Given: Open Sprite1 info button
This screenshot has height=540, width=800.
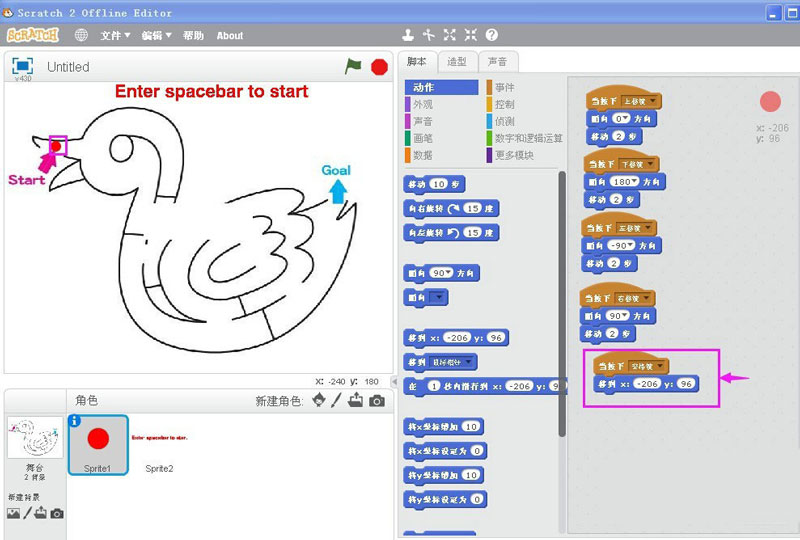Looking at the screenshot, I should (74, 421).
